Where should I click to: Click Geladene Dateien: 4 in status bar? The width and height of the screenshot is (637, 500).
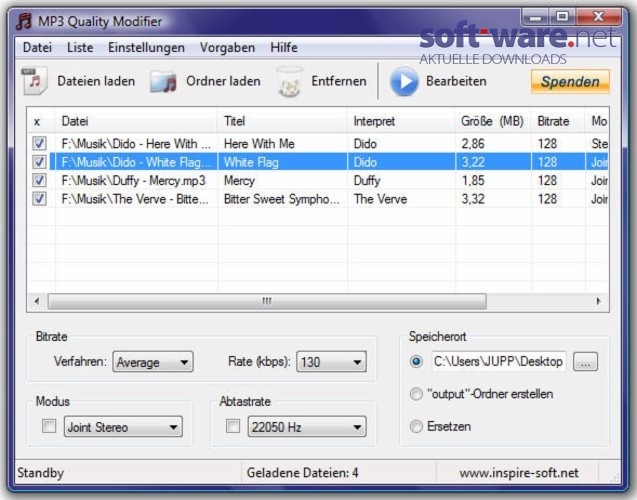[x=303, y=473]
